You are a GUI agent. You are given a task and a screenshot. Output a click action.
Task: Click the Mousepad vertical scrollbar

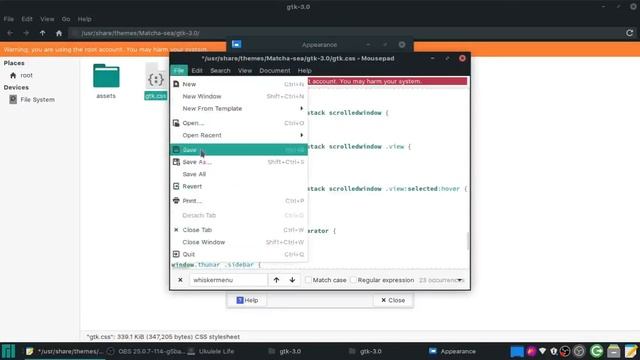coord(468,241)
